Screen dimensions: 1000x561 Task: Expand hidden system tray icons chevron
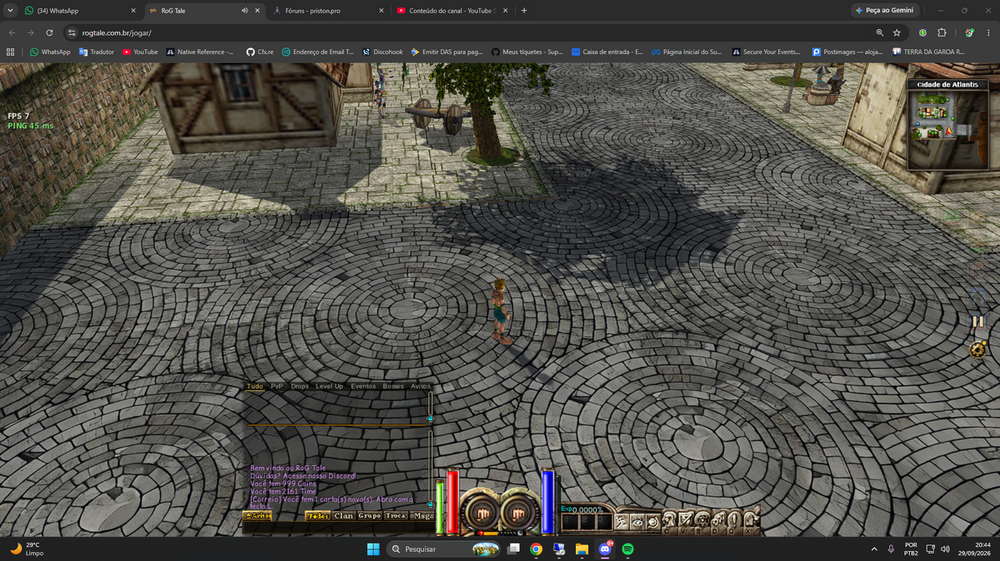click(874, 549)
